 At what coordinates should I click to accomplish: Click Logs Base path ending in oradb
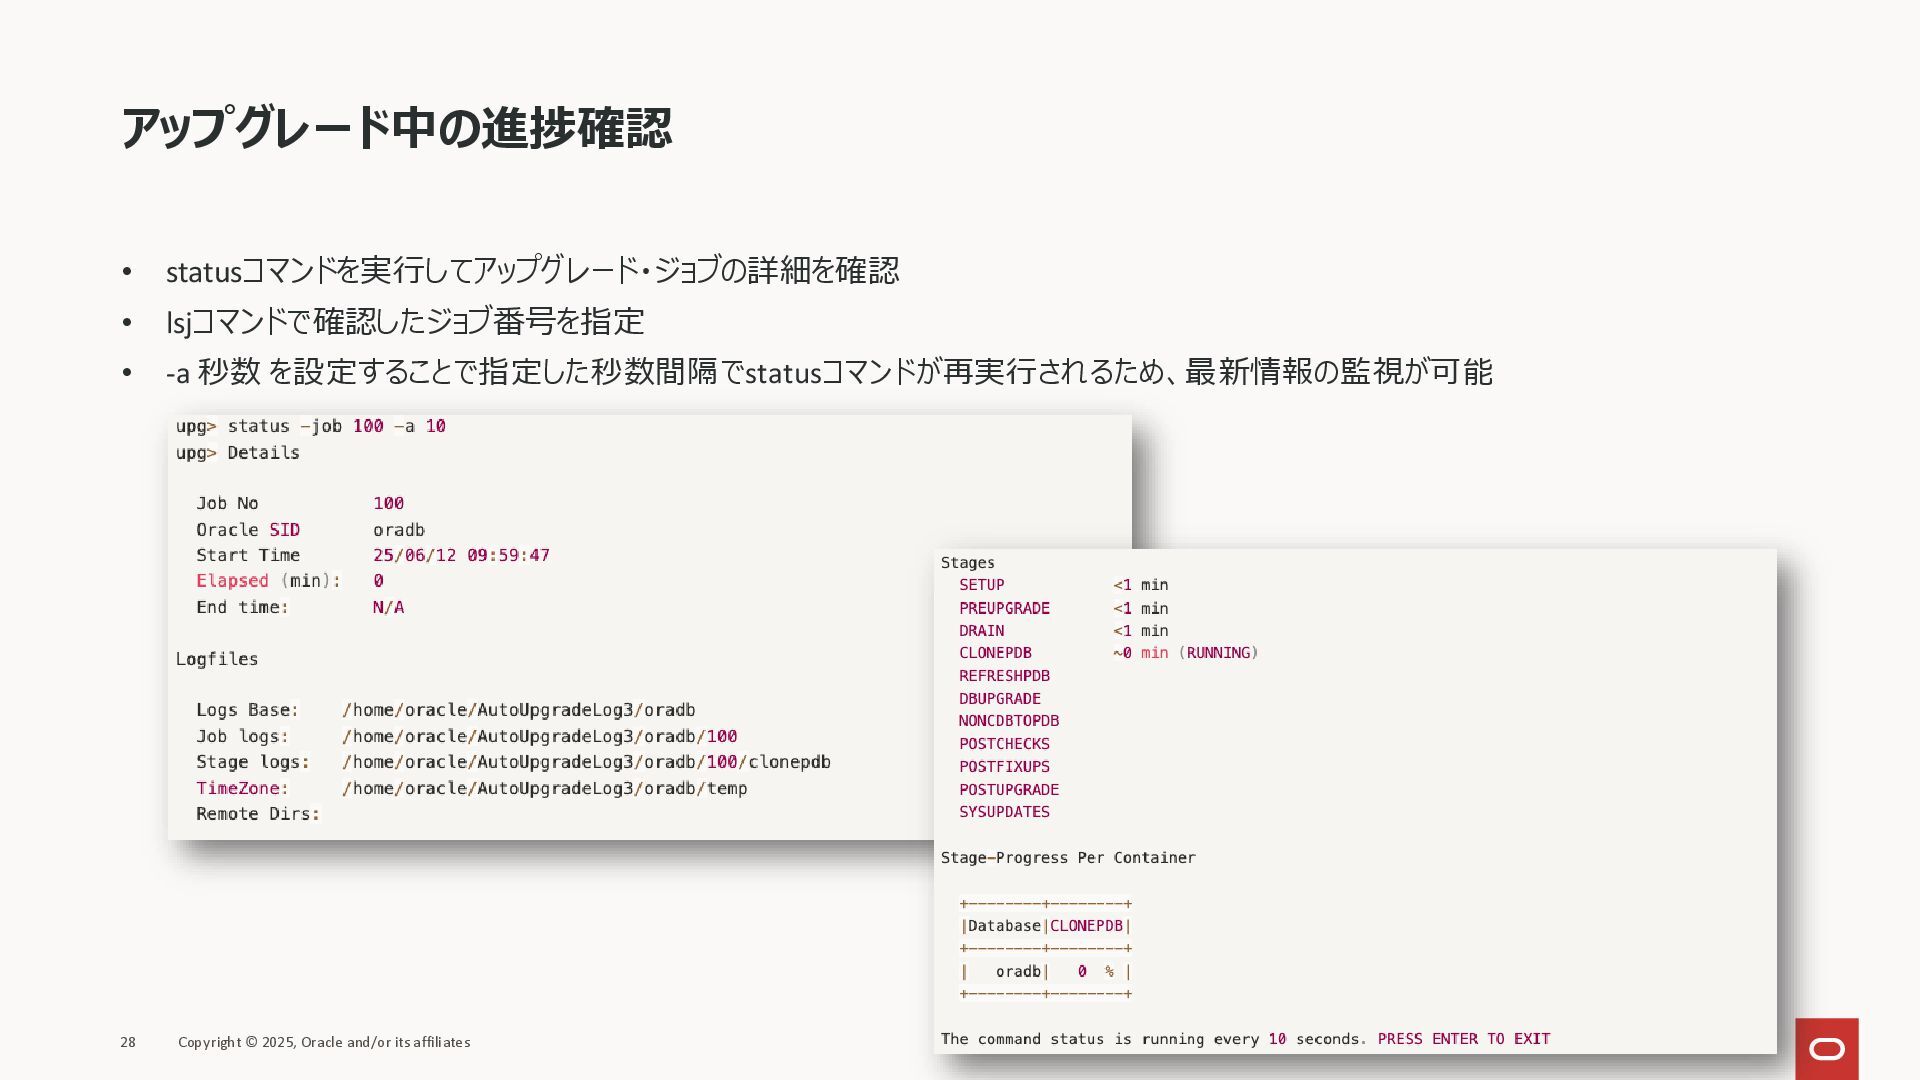pos(518,710)
